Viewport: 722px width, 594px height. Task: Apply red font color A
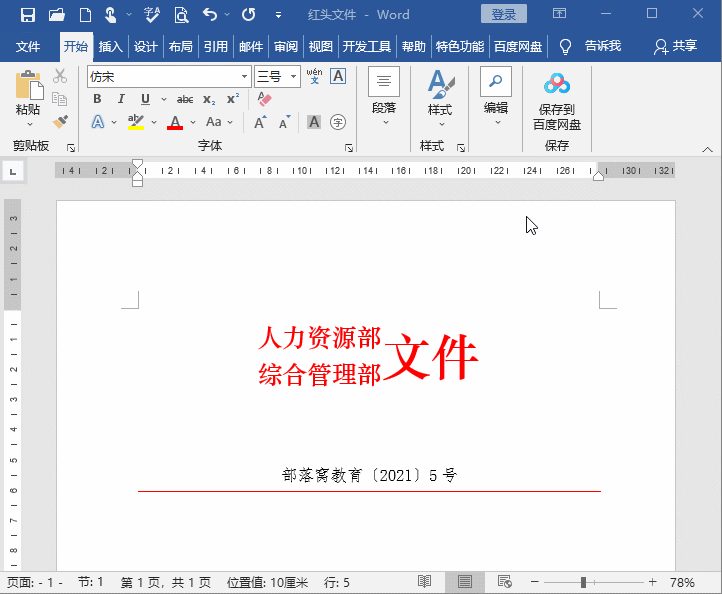(175, 122)
